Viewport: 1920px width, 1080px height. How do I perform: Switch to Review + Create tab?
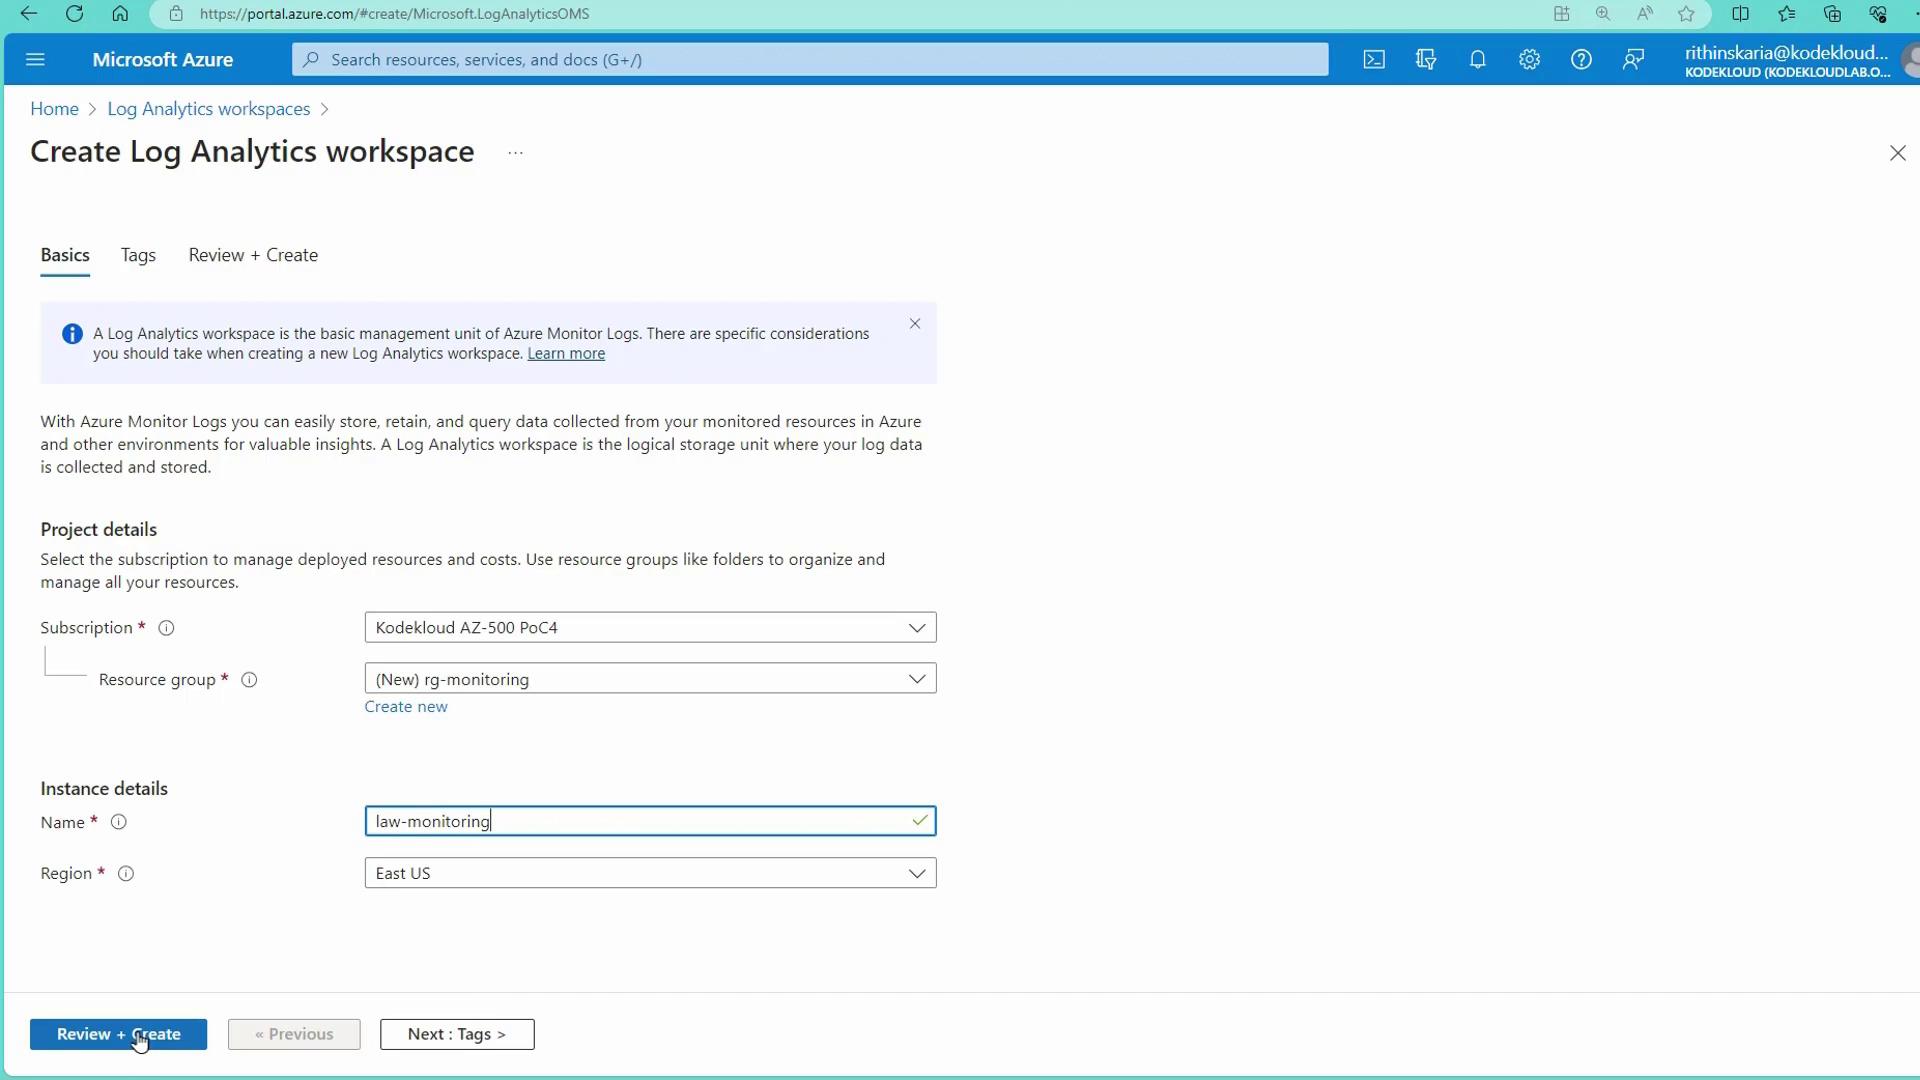tap(253, 255)
